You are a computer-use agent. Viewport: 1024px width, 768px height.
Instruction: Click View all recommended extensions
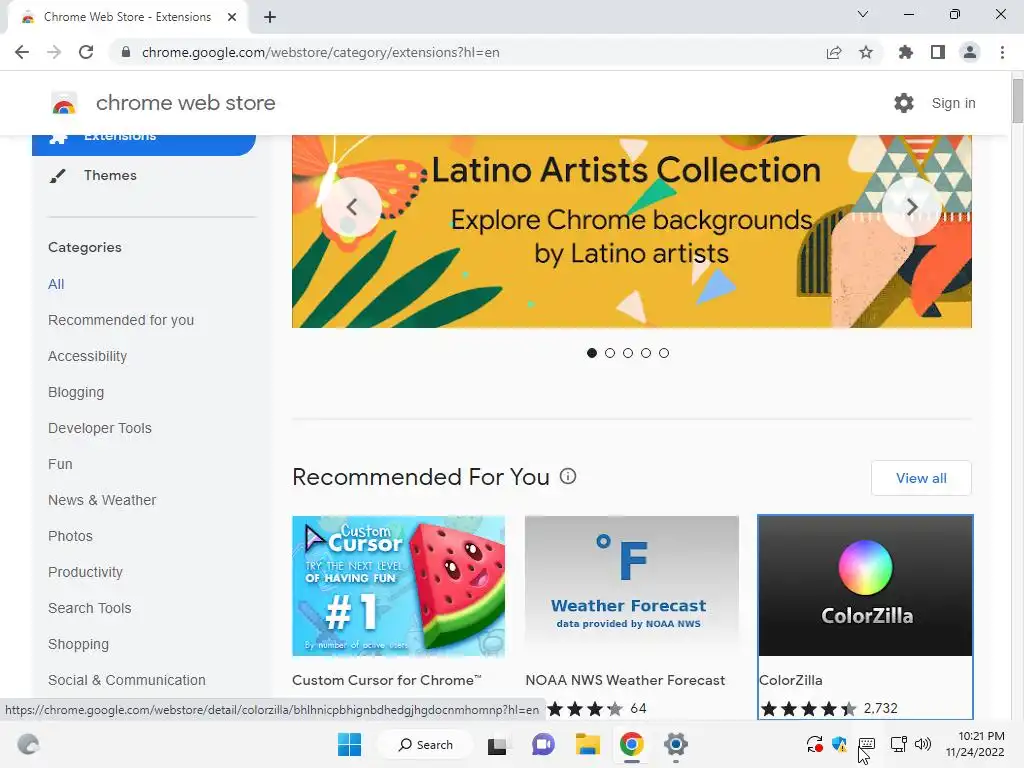pyautogui.click(x=921, y=478)
